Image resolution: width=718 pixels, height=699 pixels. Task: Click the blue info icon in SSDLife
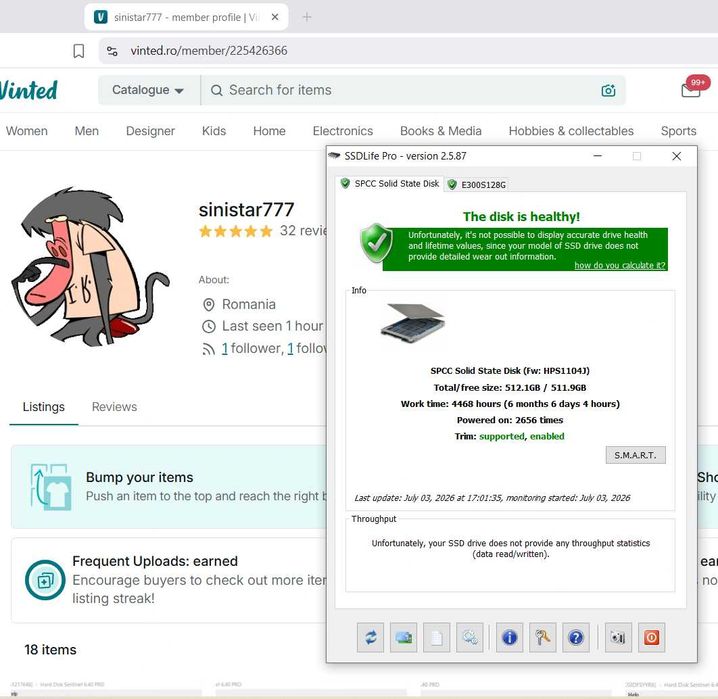coord(510,637)
